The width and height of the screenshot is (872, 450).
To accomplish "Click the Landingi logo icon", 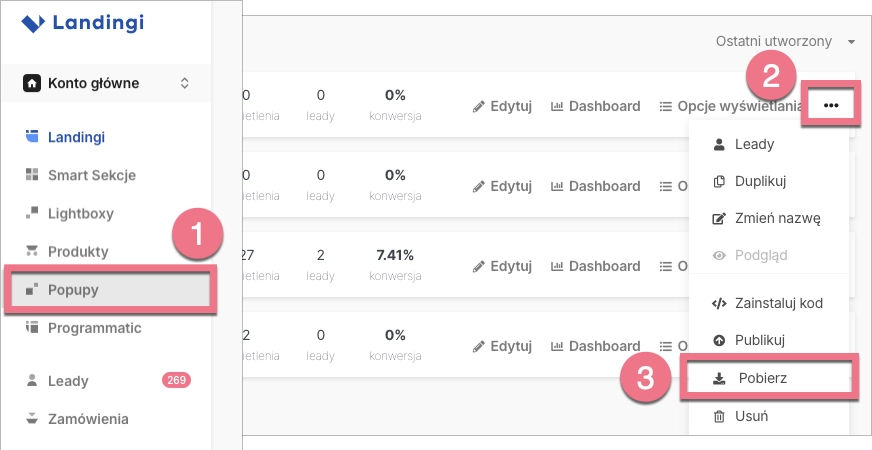I will [x=34, y=22].
